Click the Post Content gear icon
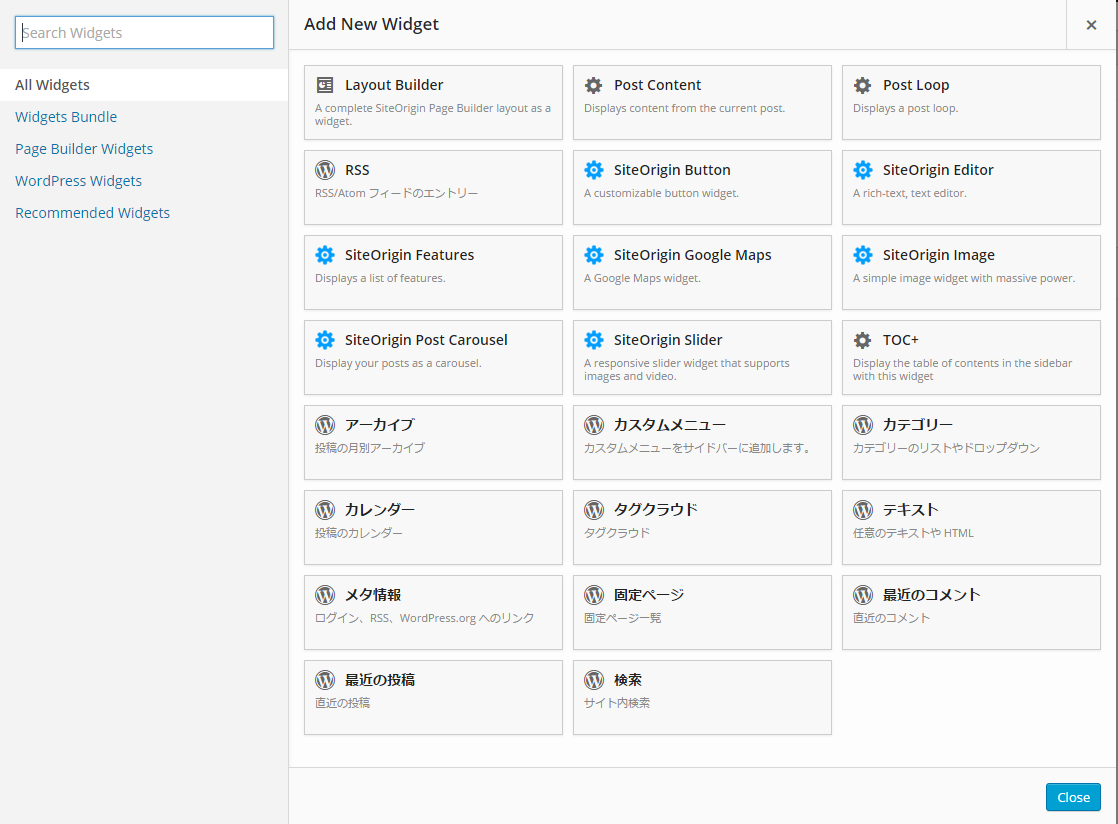1118x824 pixels. pos(594,86)
